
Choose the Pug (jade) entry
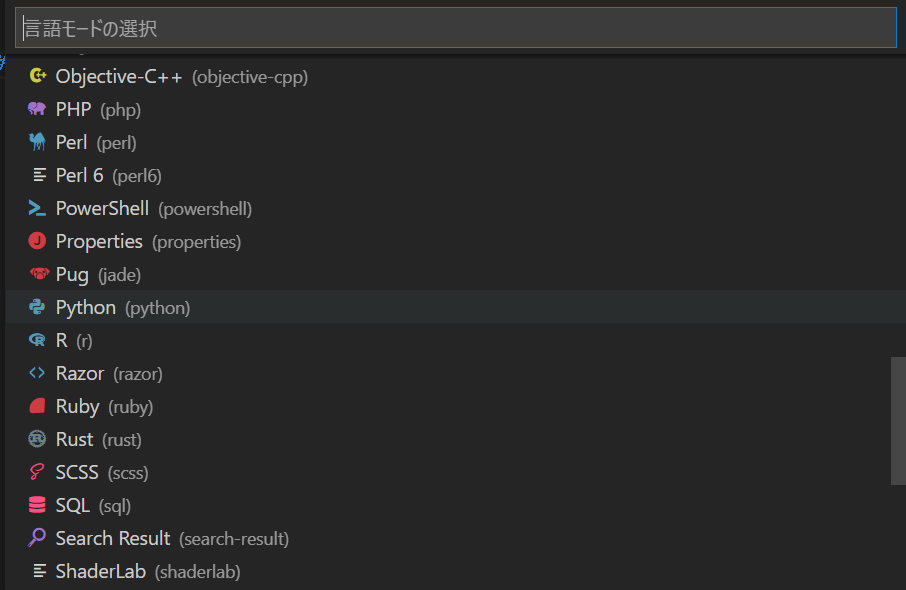pos(455,274)
